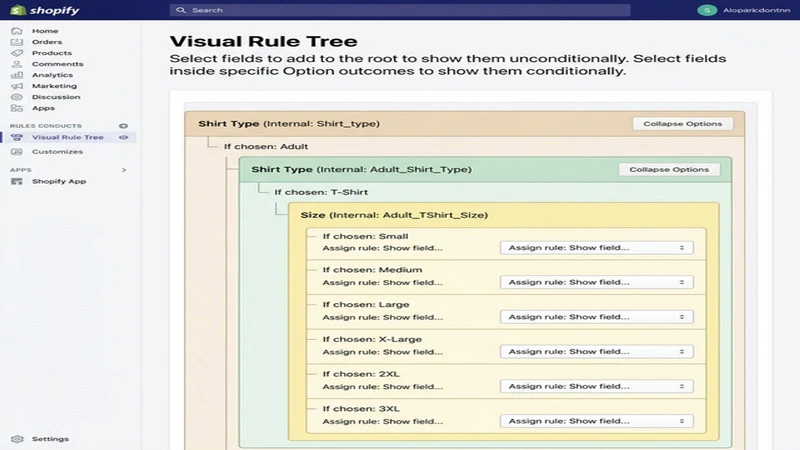Click into the Search field
This screenshot has height=450, width=800.
[400, 10]
